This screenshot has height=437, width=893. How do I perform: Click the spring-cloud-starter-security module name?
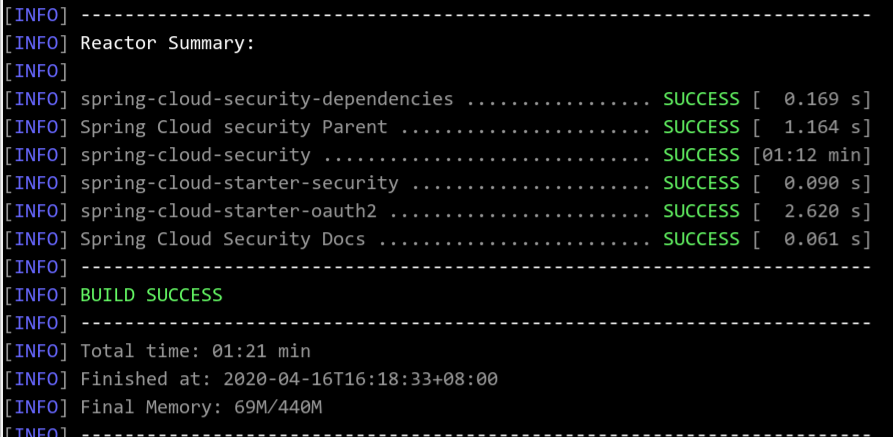click(x=239, y=183)
